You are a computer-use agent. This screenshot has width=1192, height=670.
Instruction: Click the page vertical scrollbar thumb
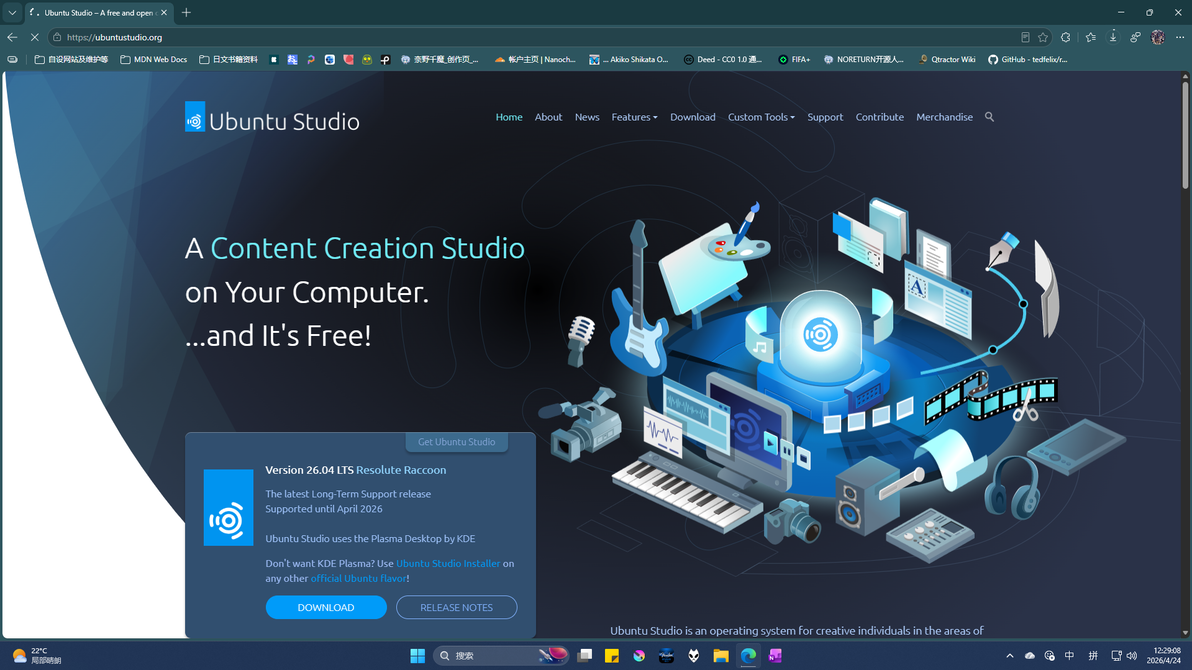click(1185, 133)
